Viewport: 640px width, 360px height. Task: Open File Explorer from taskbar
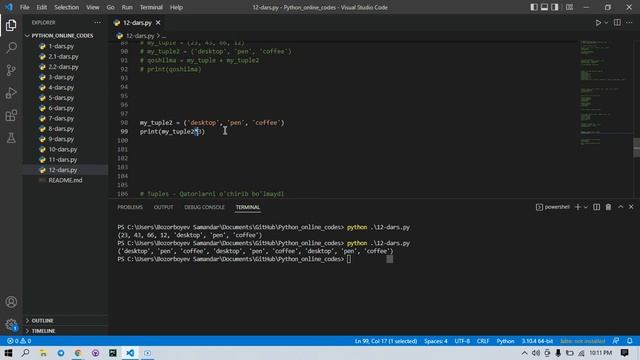point(43,353)
